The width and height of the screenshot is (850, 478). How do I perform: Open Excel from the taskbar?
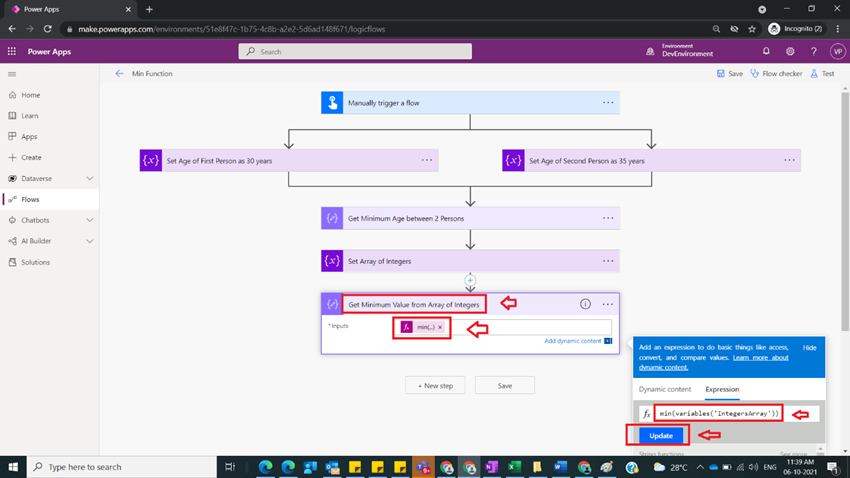tap(514, 467)
